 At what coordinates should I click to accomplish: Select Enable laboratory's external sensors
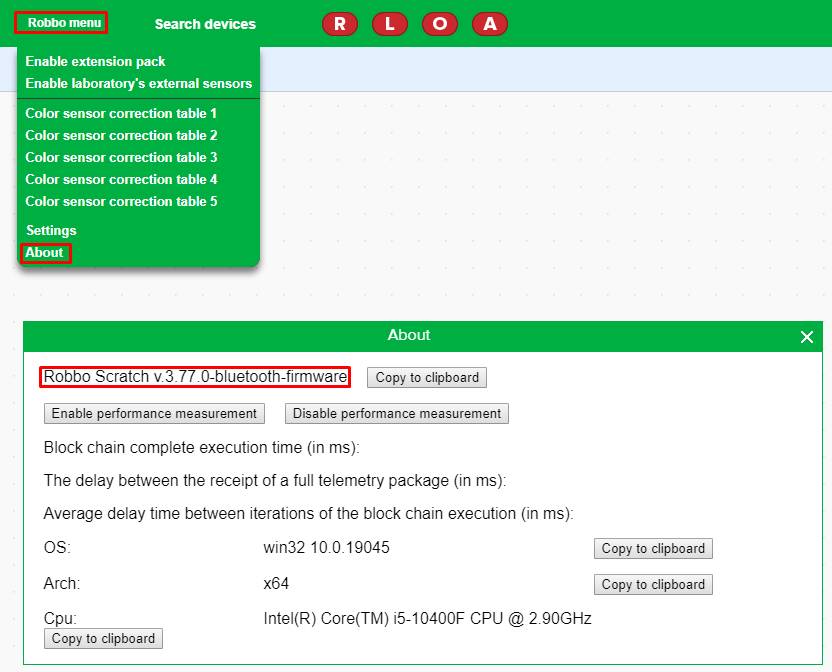point(138,83)
